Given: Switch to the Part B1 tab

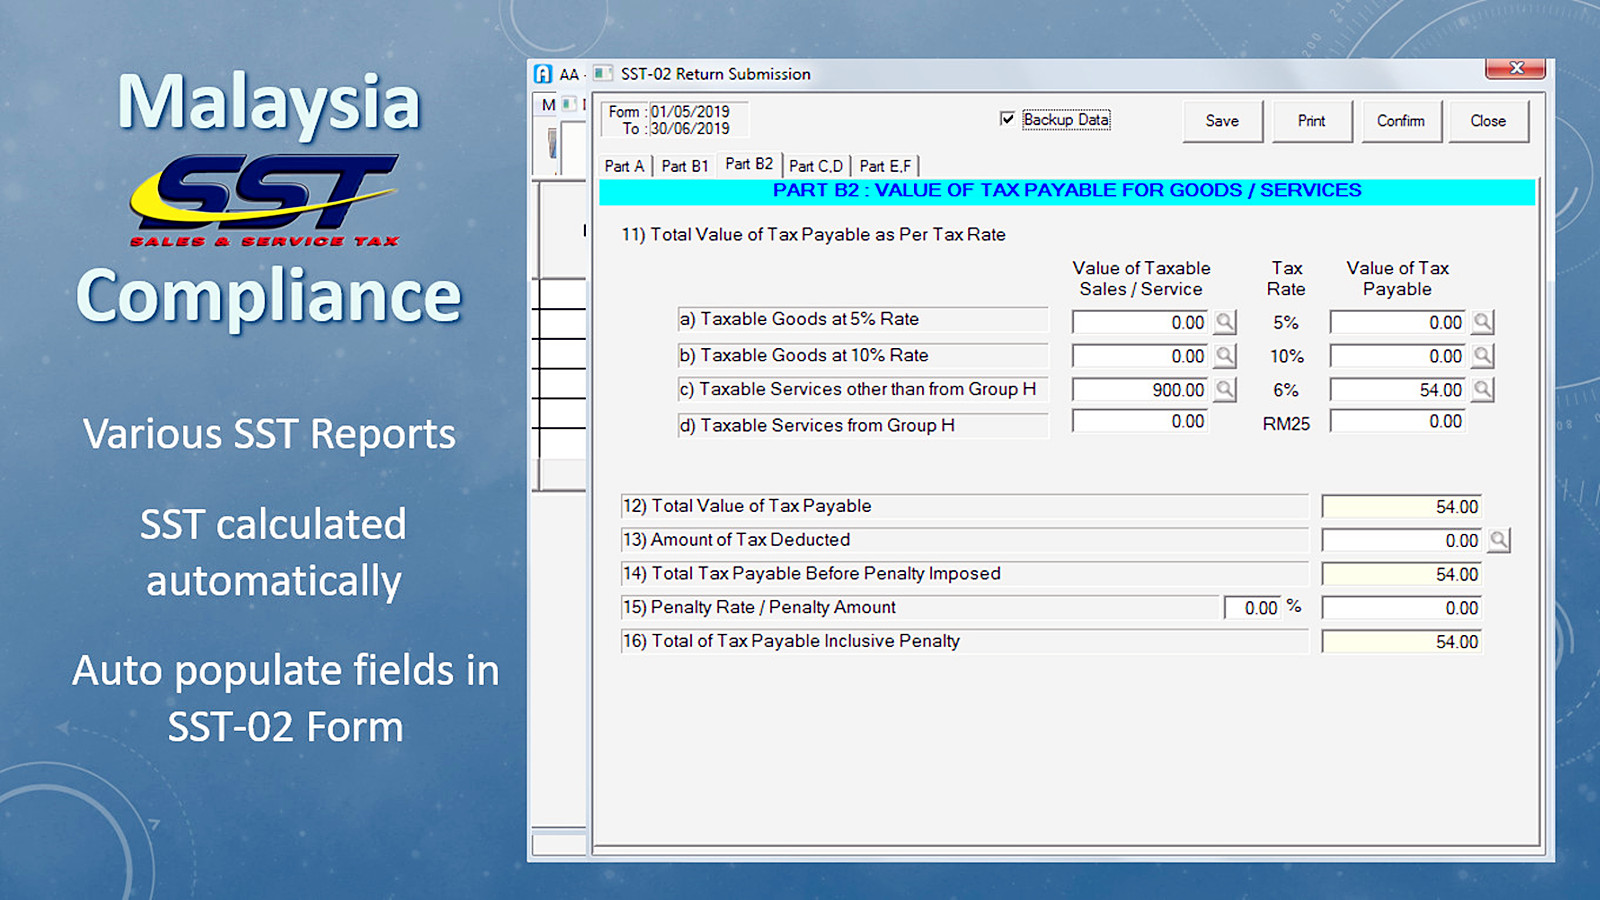Looking at the screenshot, I should click(x=685, y=166).
